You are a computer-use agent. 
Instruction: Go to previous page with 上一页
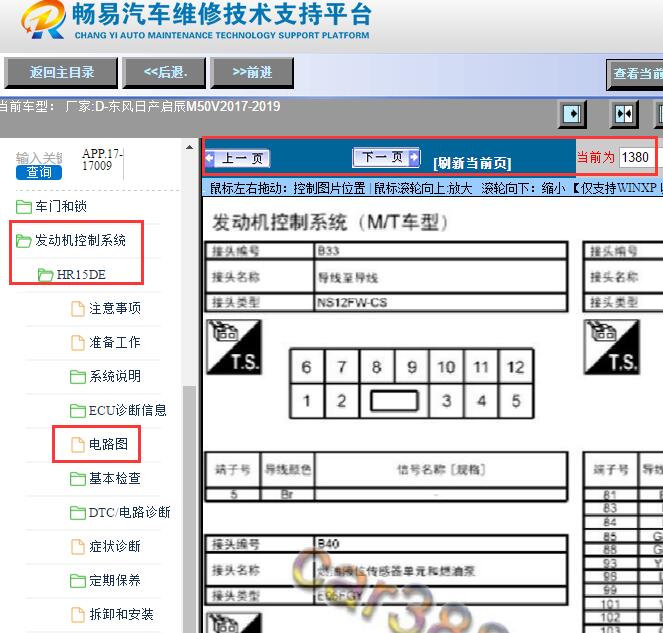pos(238,159)
